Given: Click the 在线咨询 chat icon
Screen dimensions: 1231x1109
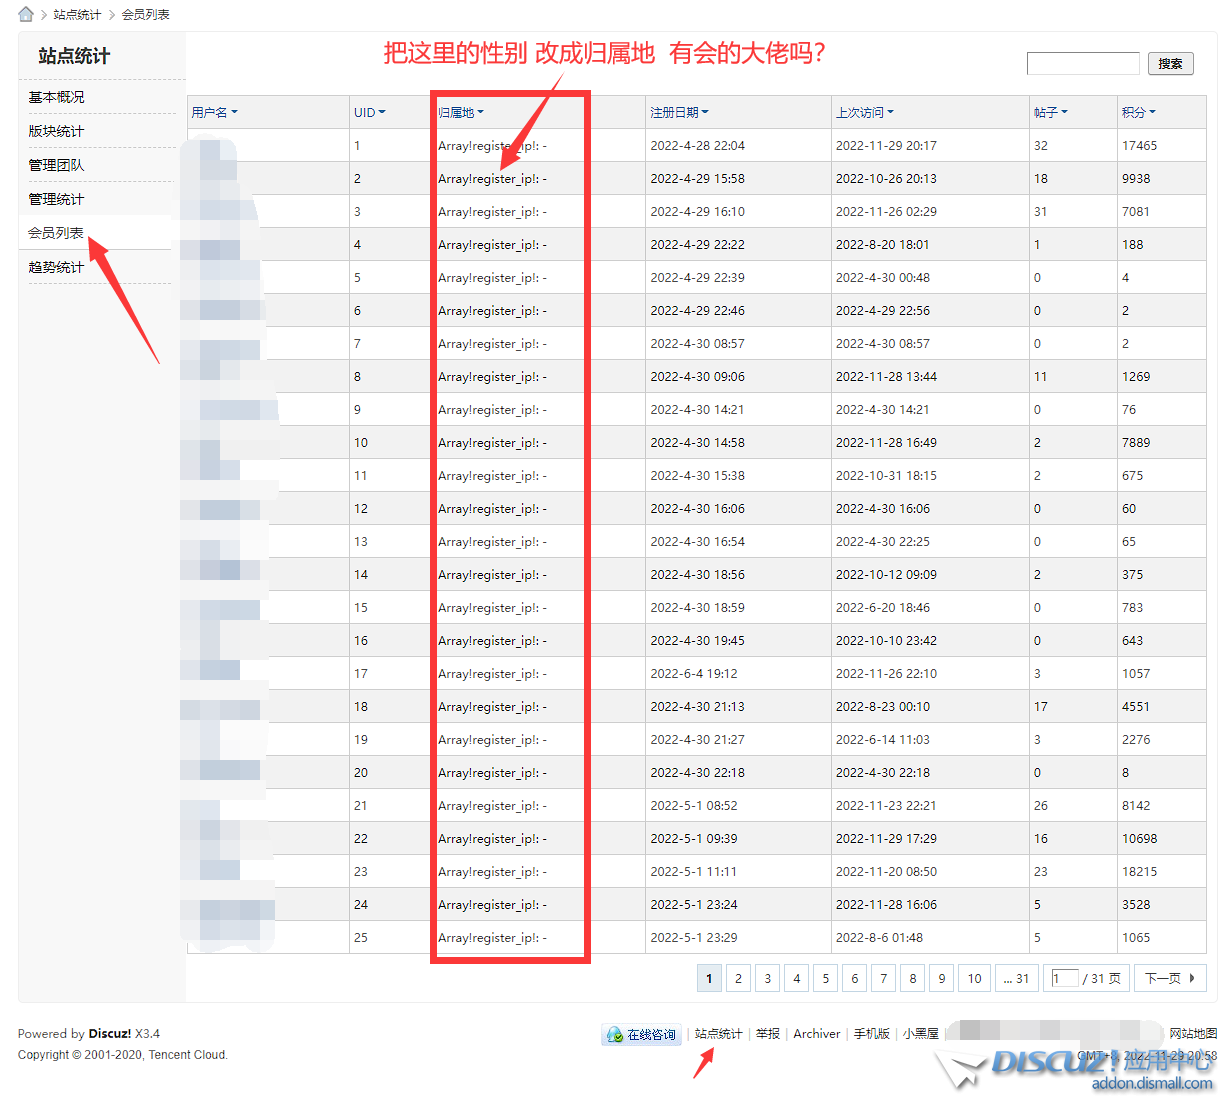Looking at the screenshot, I should [614, 1035].
